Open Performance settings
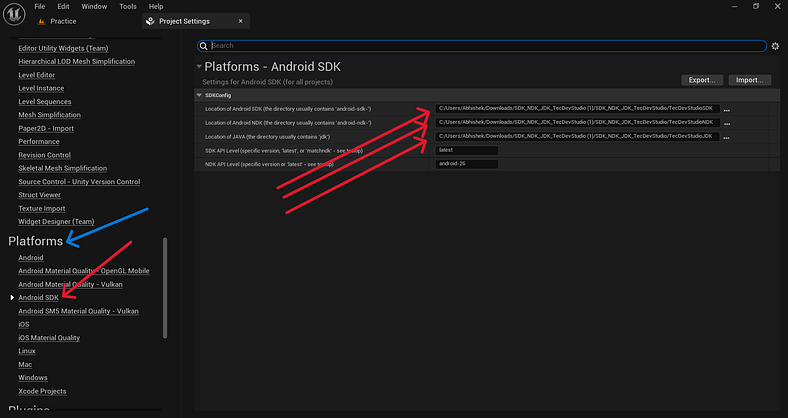The width and height of the screenshot is (788, 418). tap(39, 142)
